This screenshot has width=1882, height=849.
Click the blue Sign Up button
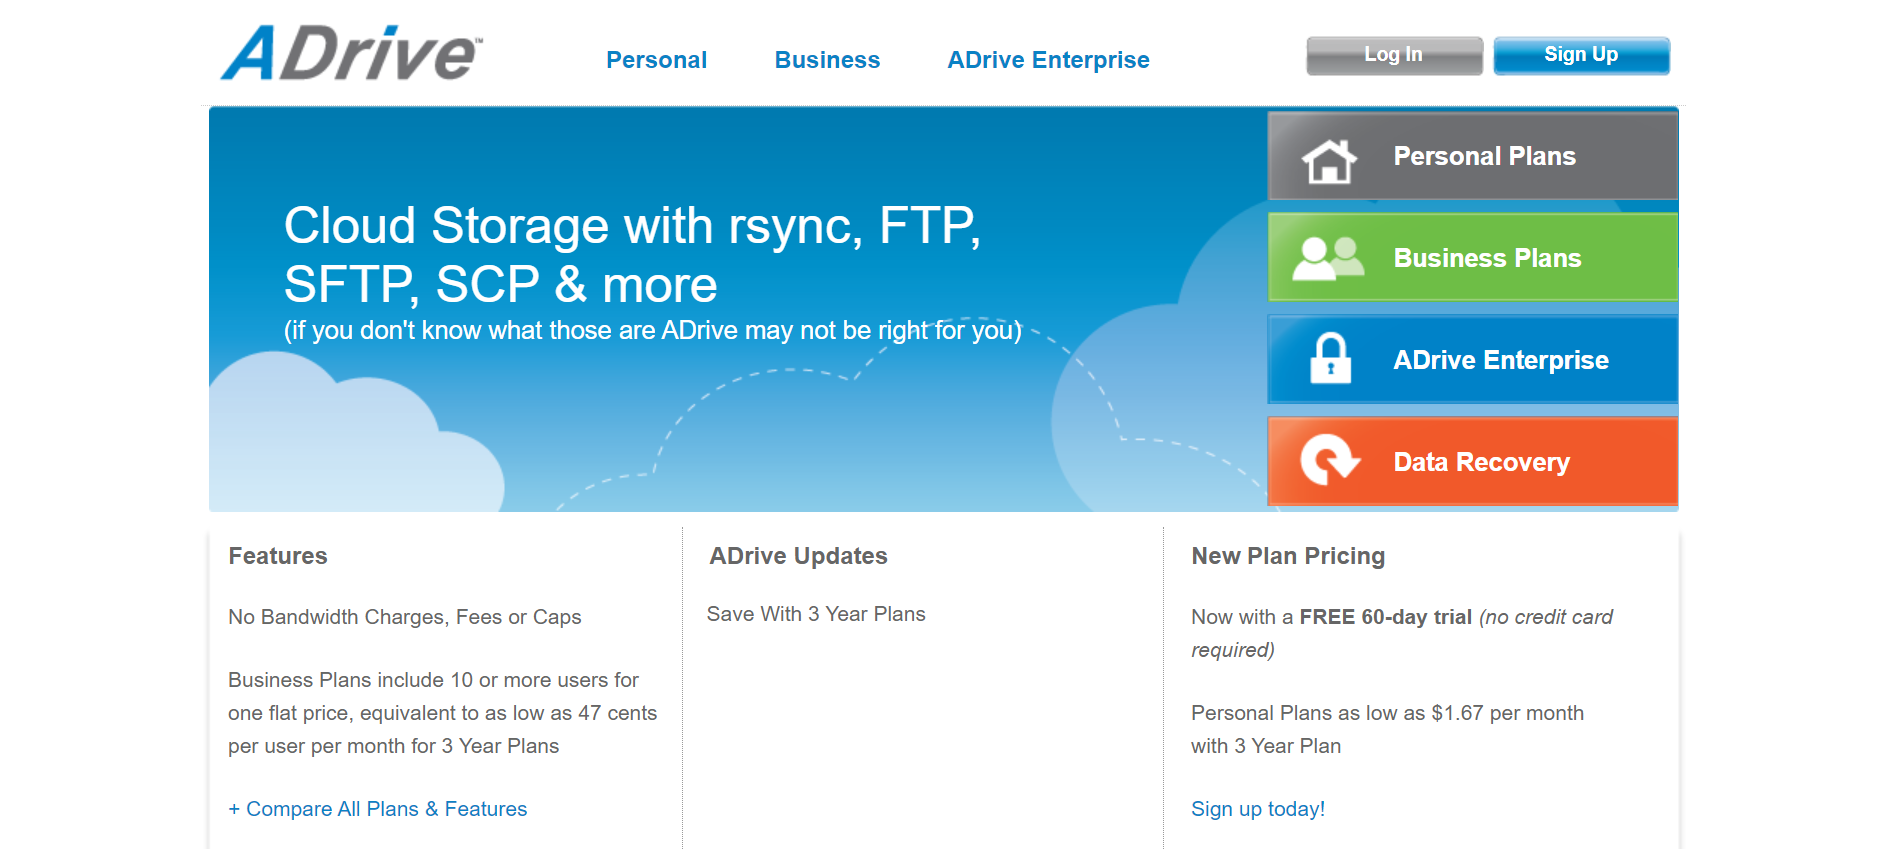point(1581,55)
